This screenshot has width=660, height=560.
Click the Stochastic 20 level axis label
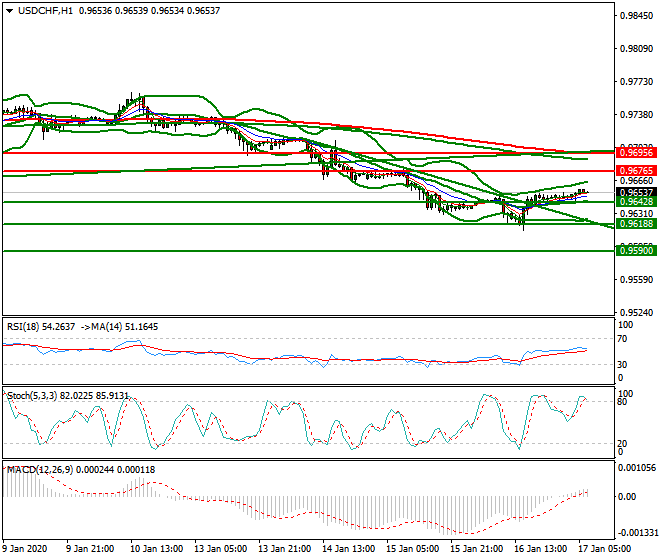pos(623,443)
